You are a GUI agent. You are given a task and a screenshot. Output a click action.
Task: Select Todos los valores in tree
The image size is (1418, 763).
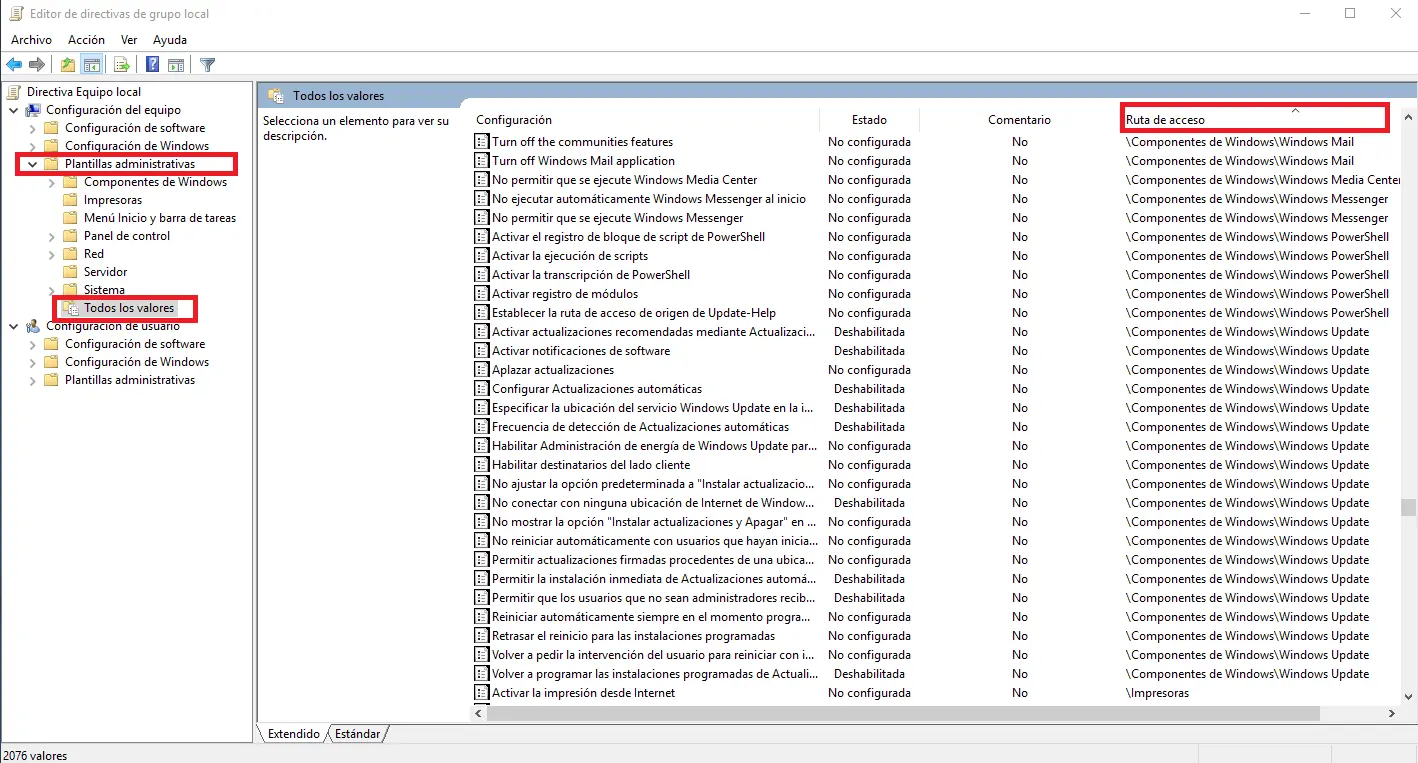[129, 308]
